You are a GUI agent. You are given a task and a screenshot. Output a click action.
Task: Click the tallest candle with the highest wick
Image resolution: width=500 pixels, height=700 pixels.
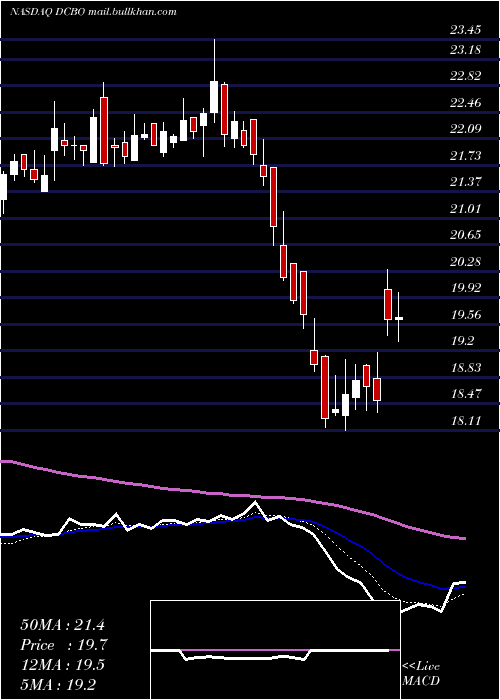tap(214, 81)
